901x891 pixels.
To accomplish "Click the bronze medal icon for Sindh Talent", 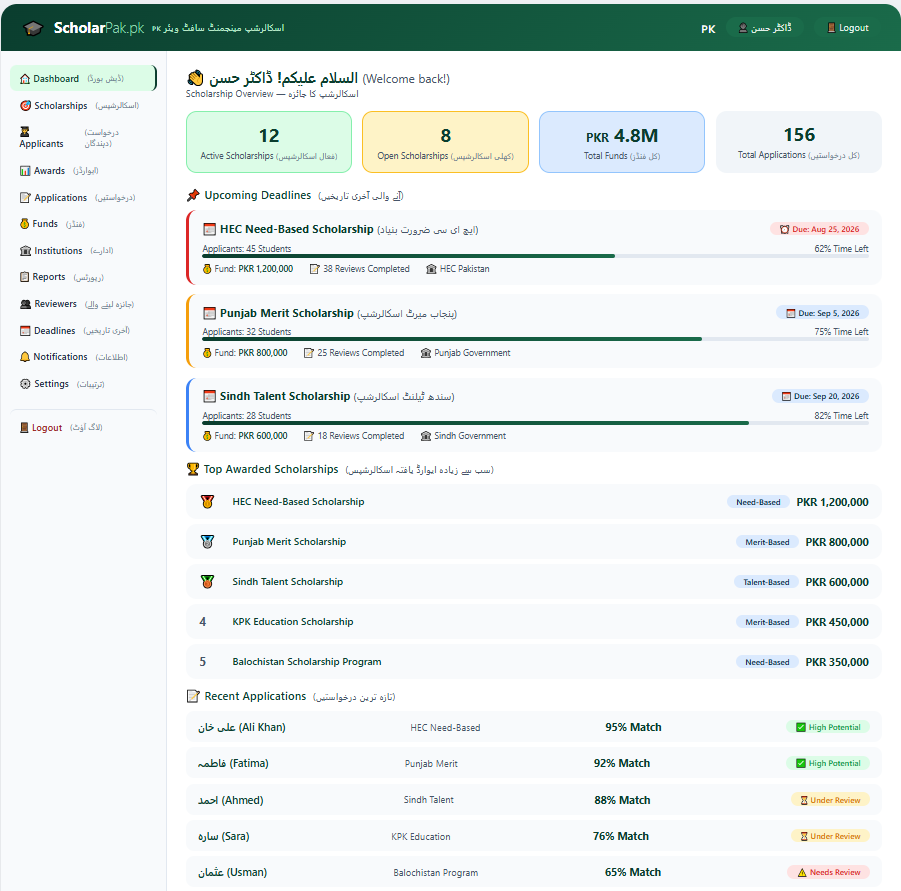I will coord(207,581).
